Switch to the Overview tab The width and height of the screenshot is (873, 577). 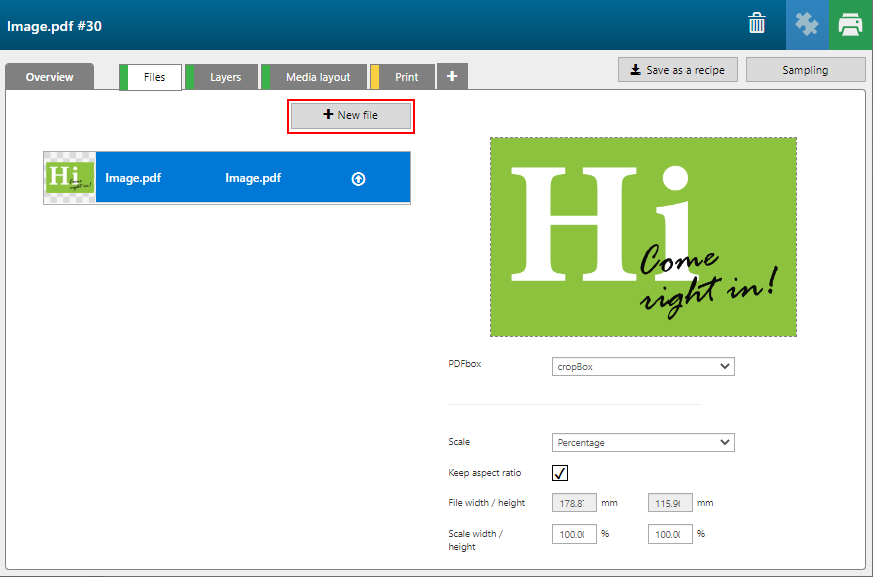pyautogui.click(x=50, y=77)
